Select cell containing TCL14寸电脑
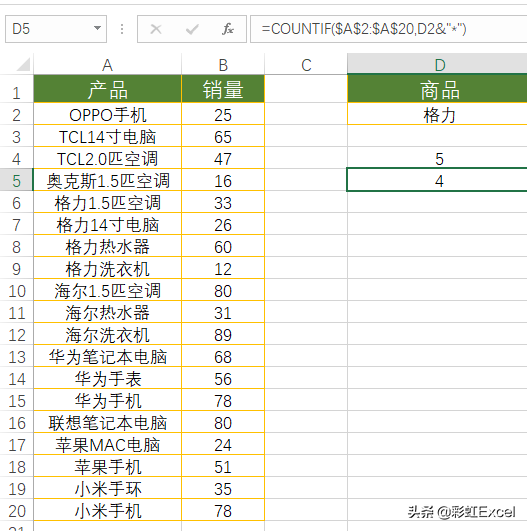The image size is (527, 531). 107,136
